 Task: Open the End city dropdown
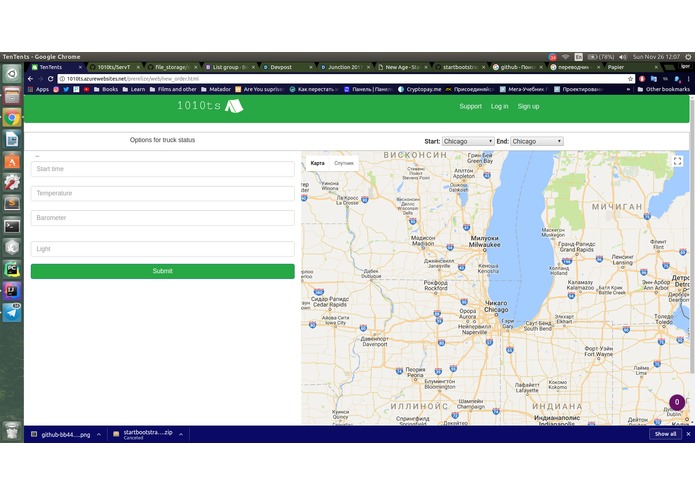(x=536, y=141)
